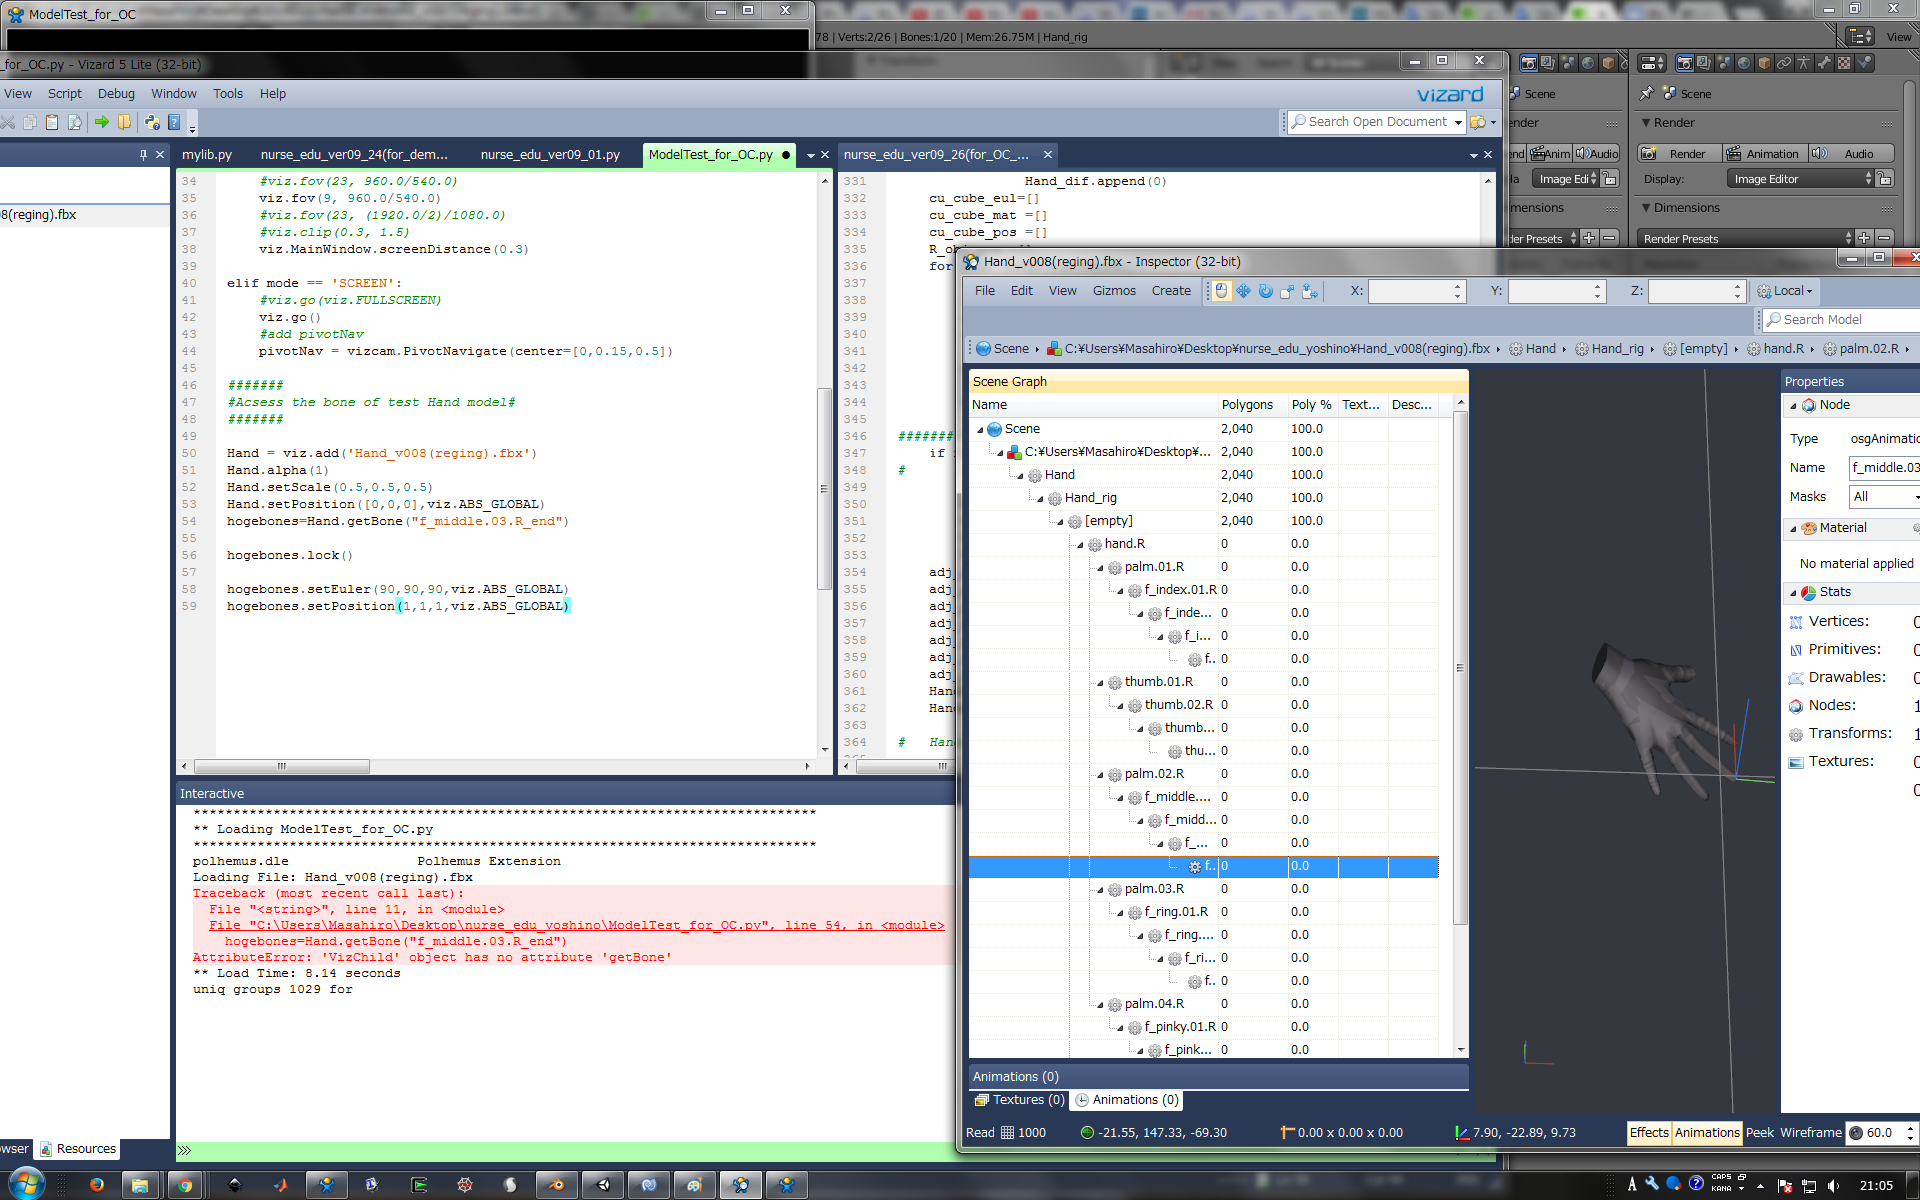The image size is (1920, 1200).
Task: Click the Blender icon in the taskbar
Action: 556,1185
